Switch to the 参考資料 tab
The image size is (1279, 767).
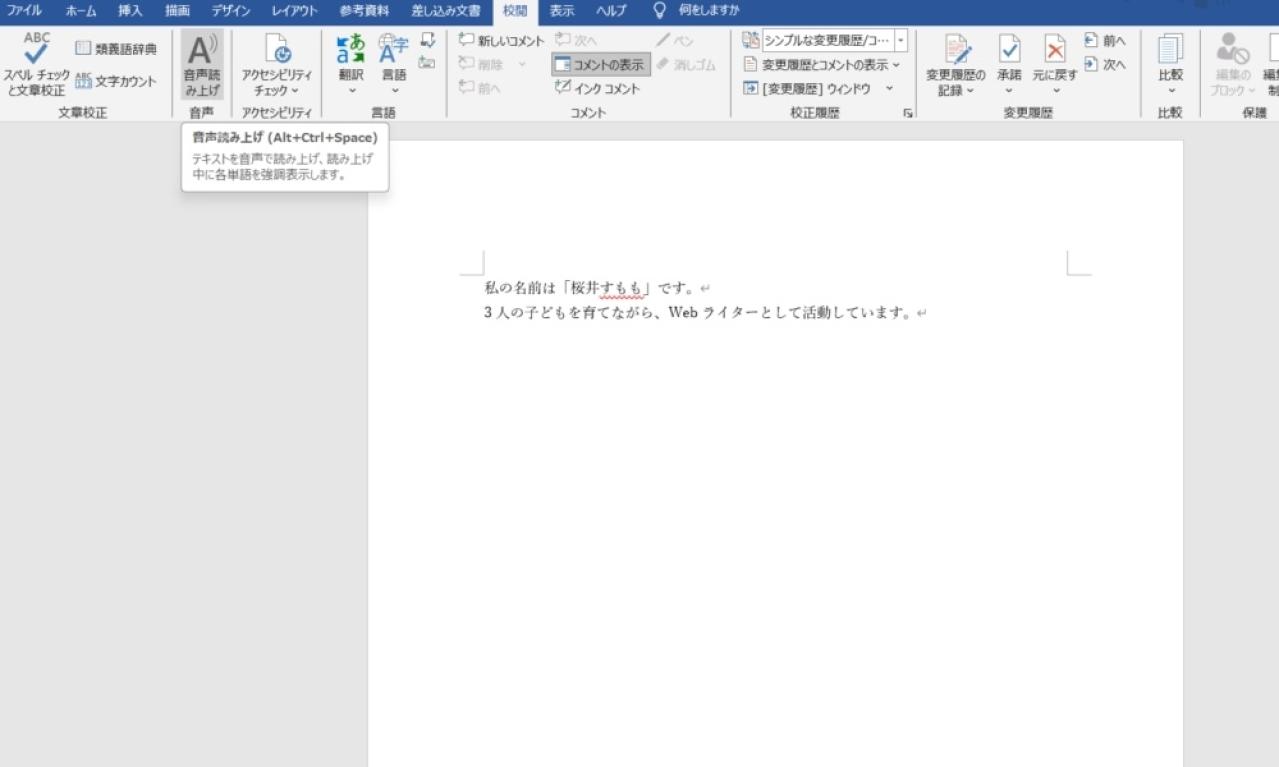(x=364, y=11)
